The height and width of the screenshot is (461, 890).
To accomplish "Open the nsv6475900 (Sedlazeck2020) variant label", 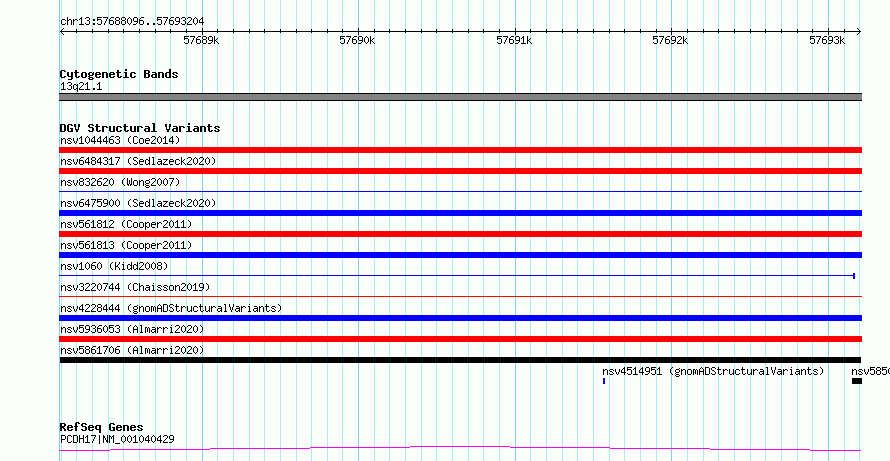I will point(138,203).
